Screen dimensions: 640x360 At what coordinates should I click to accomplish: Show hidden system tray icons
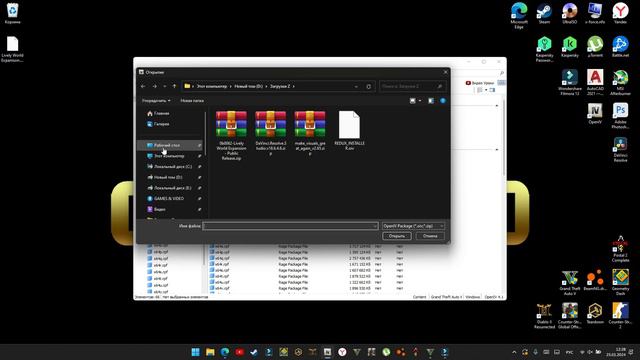click(514, 352)
